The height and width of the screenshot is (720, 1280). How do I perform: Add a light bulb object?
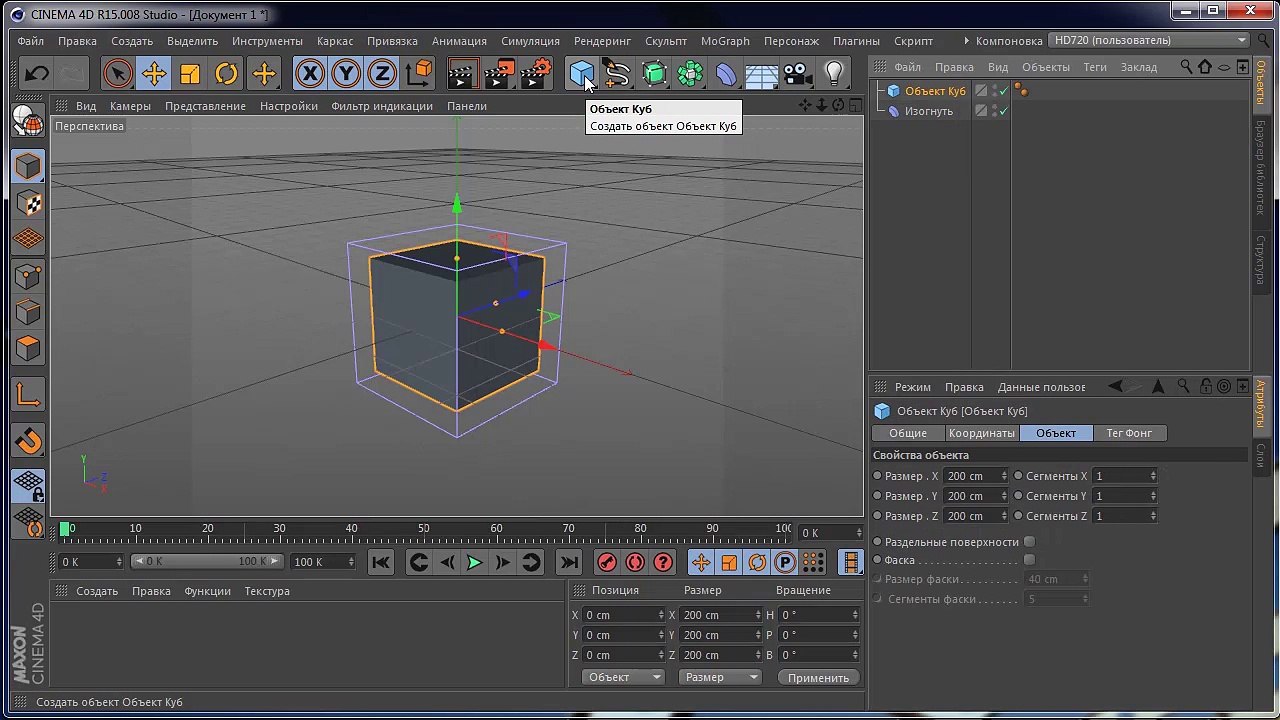(x=834, y=73)
